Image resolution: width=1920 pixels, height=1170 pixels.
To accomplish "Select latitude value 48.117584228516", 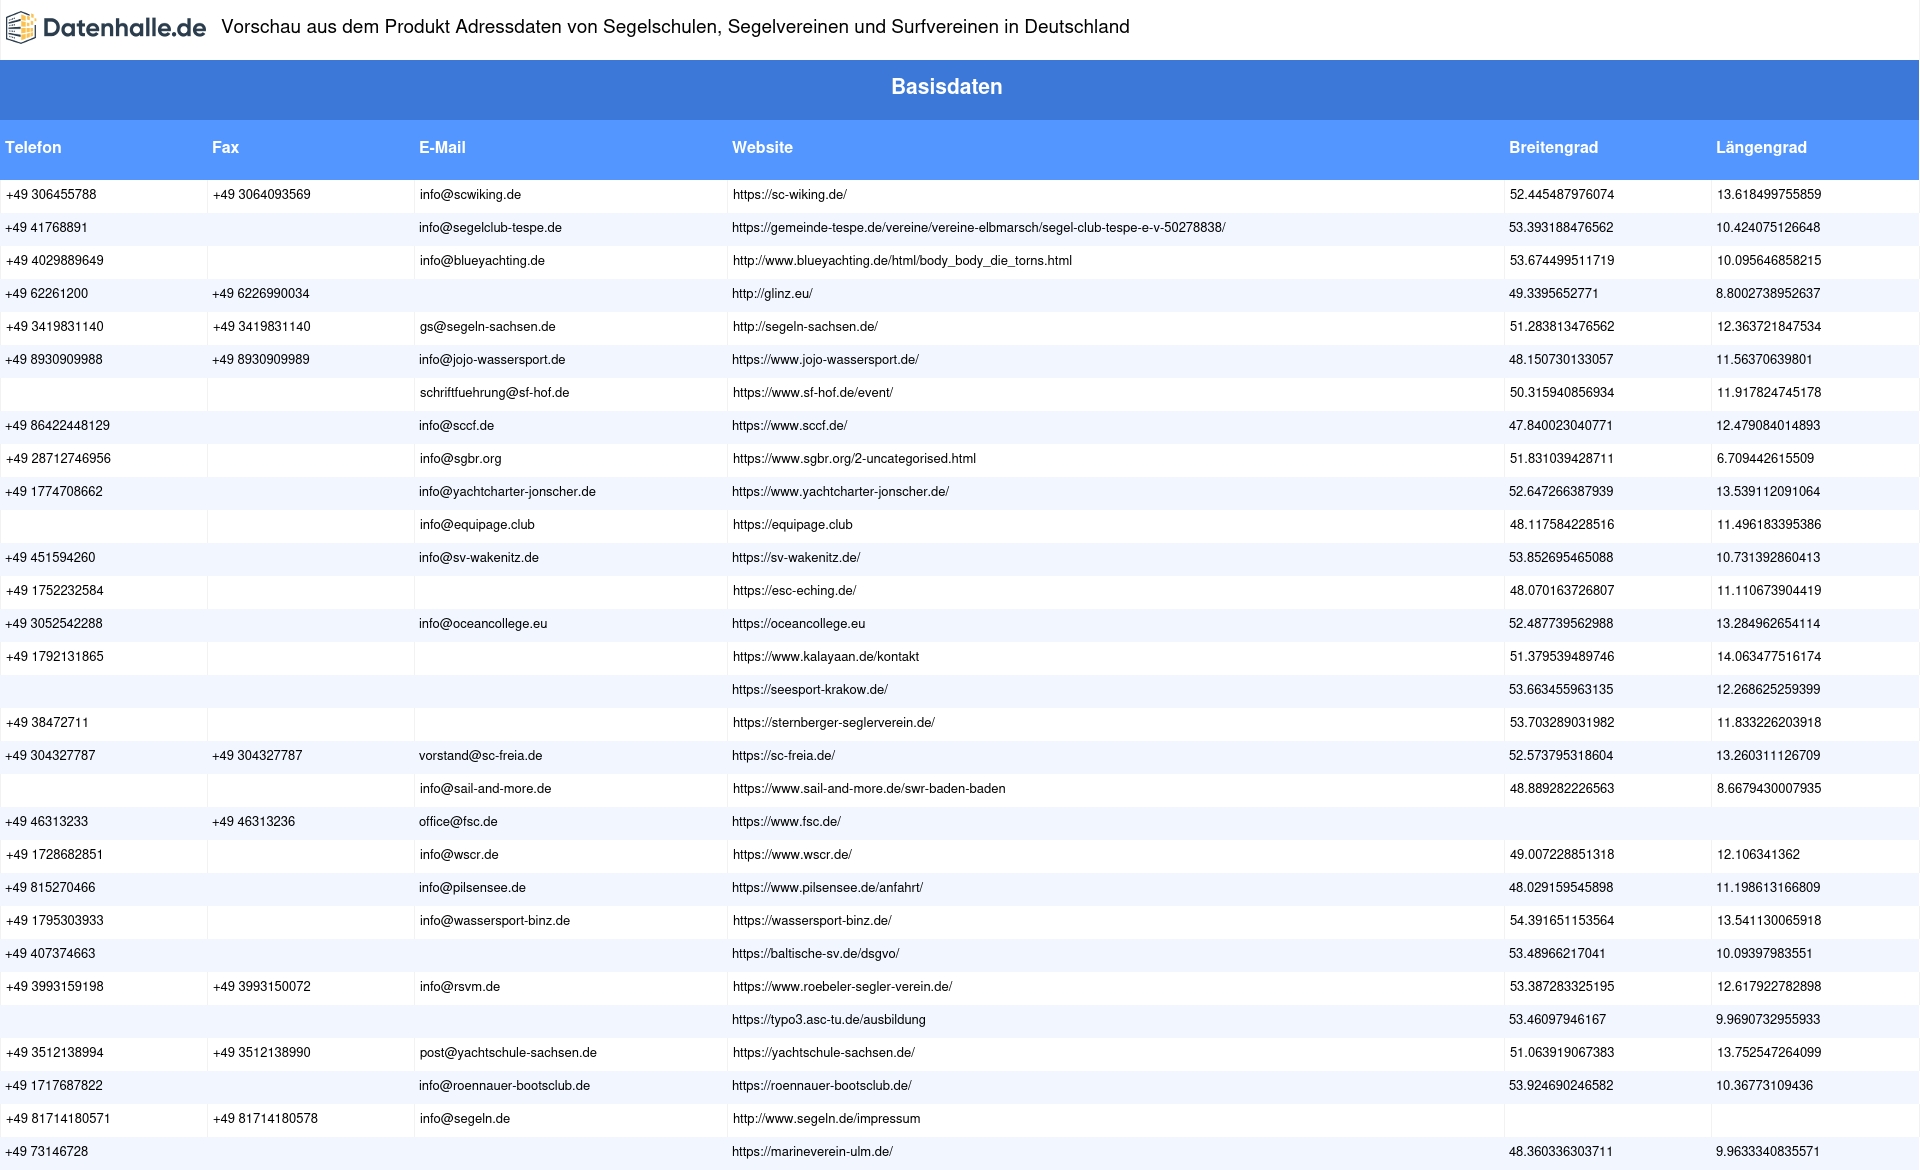I will [x=1561, y=525].
